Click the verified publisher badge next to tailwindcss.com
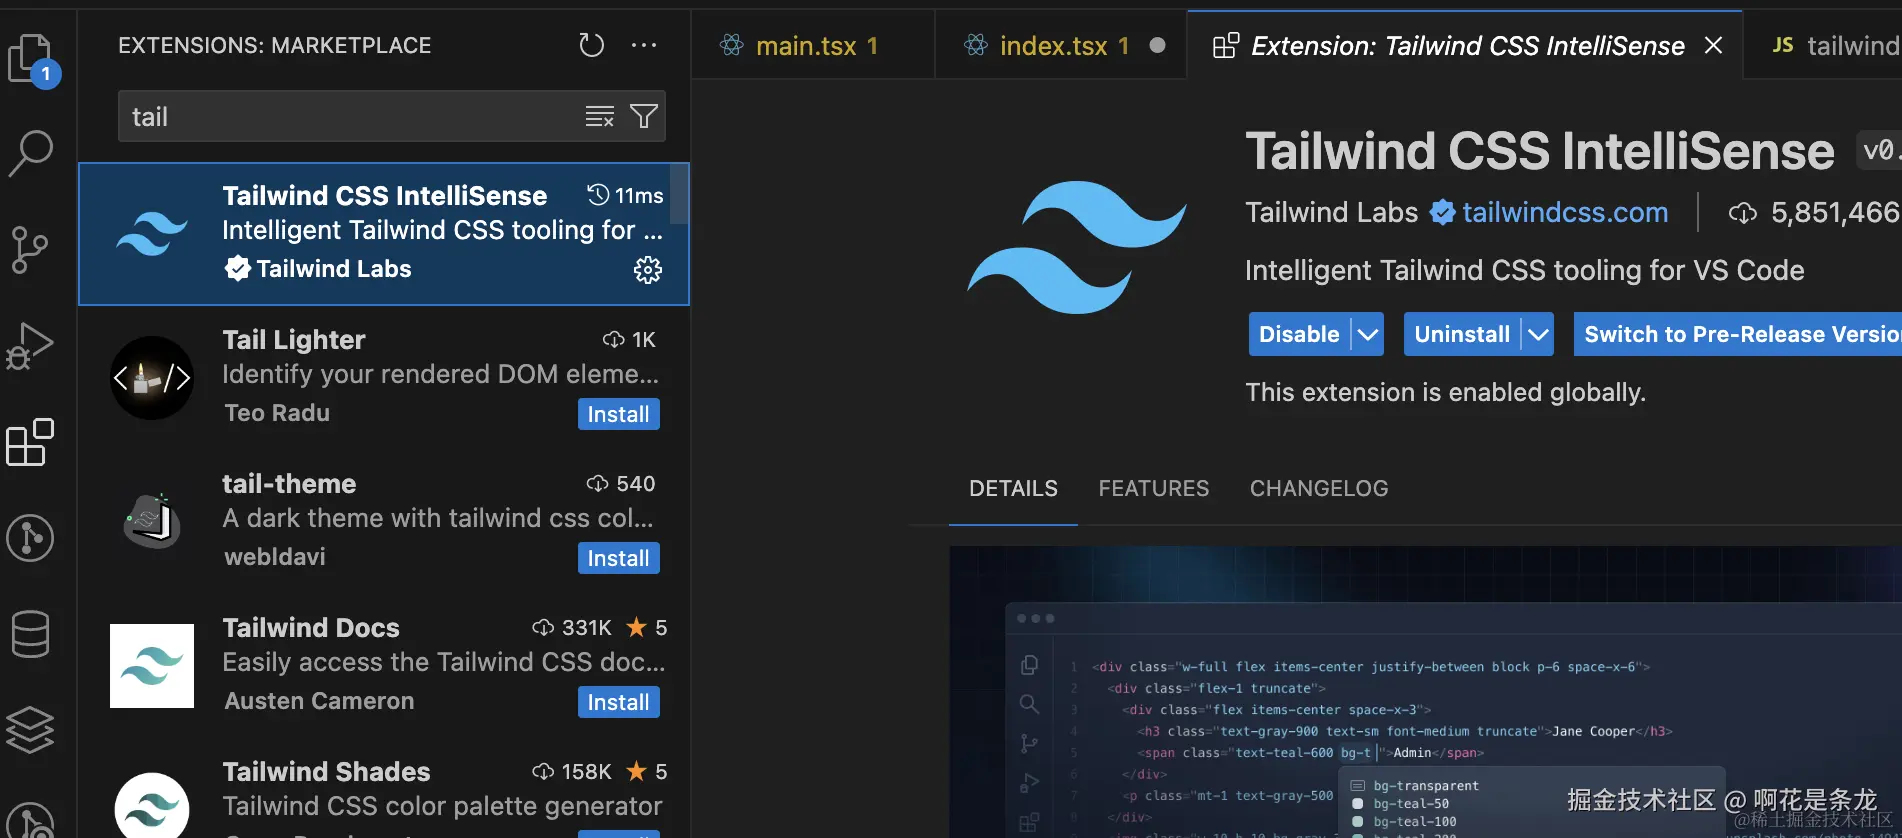The width and height of the screenshot is (1902, 838). (x=1442, y=212)
